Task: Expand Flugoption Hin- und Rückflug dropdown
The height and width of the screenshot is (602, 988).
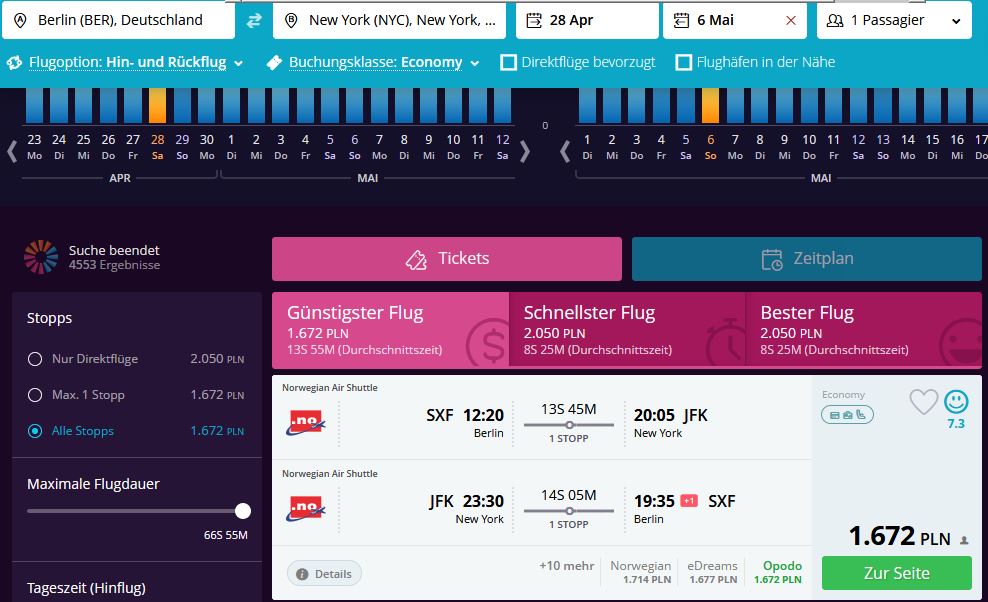Action: tap(125, 62)
